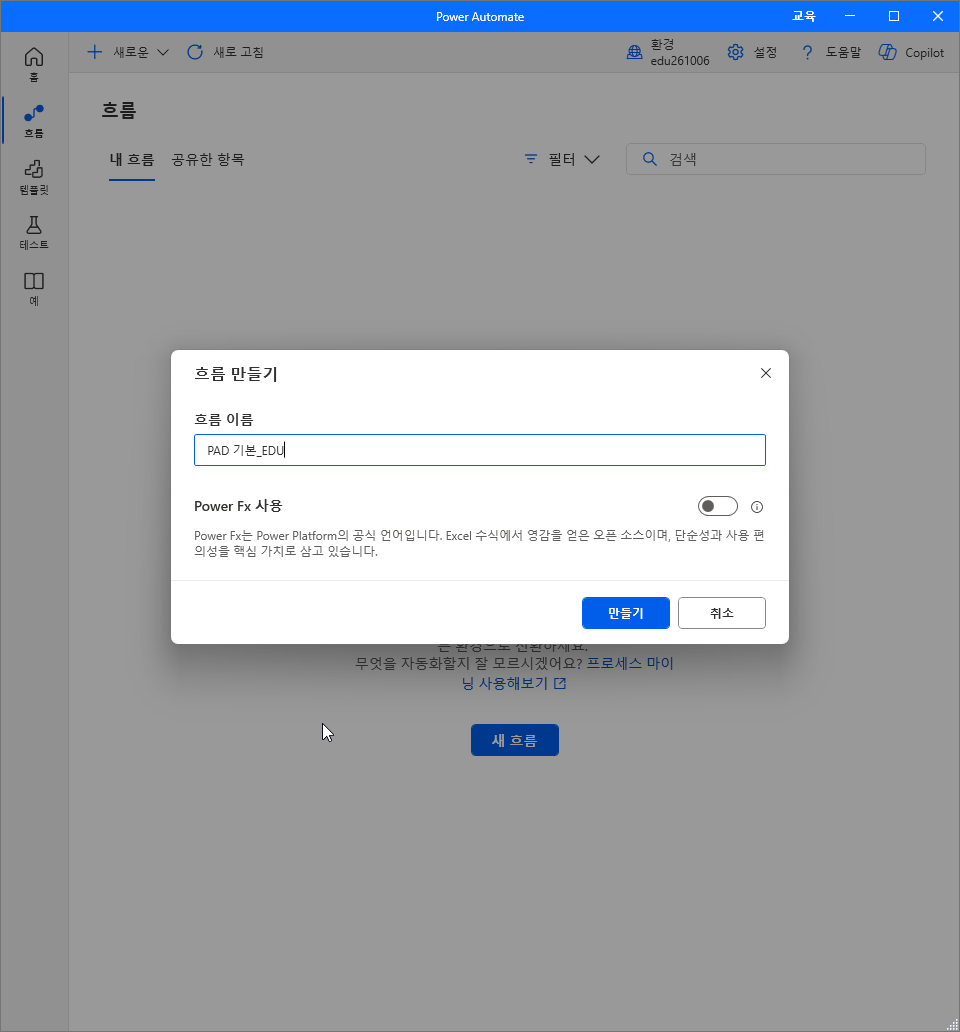Click the Power Fx info icon
The height and width of the screenshot is (1032, 960).
tap(757, 507)
